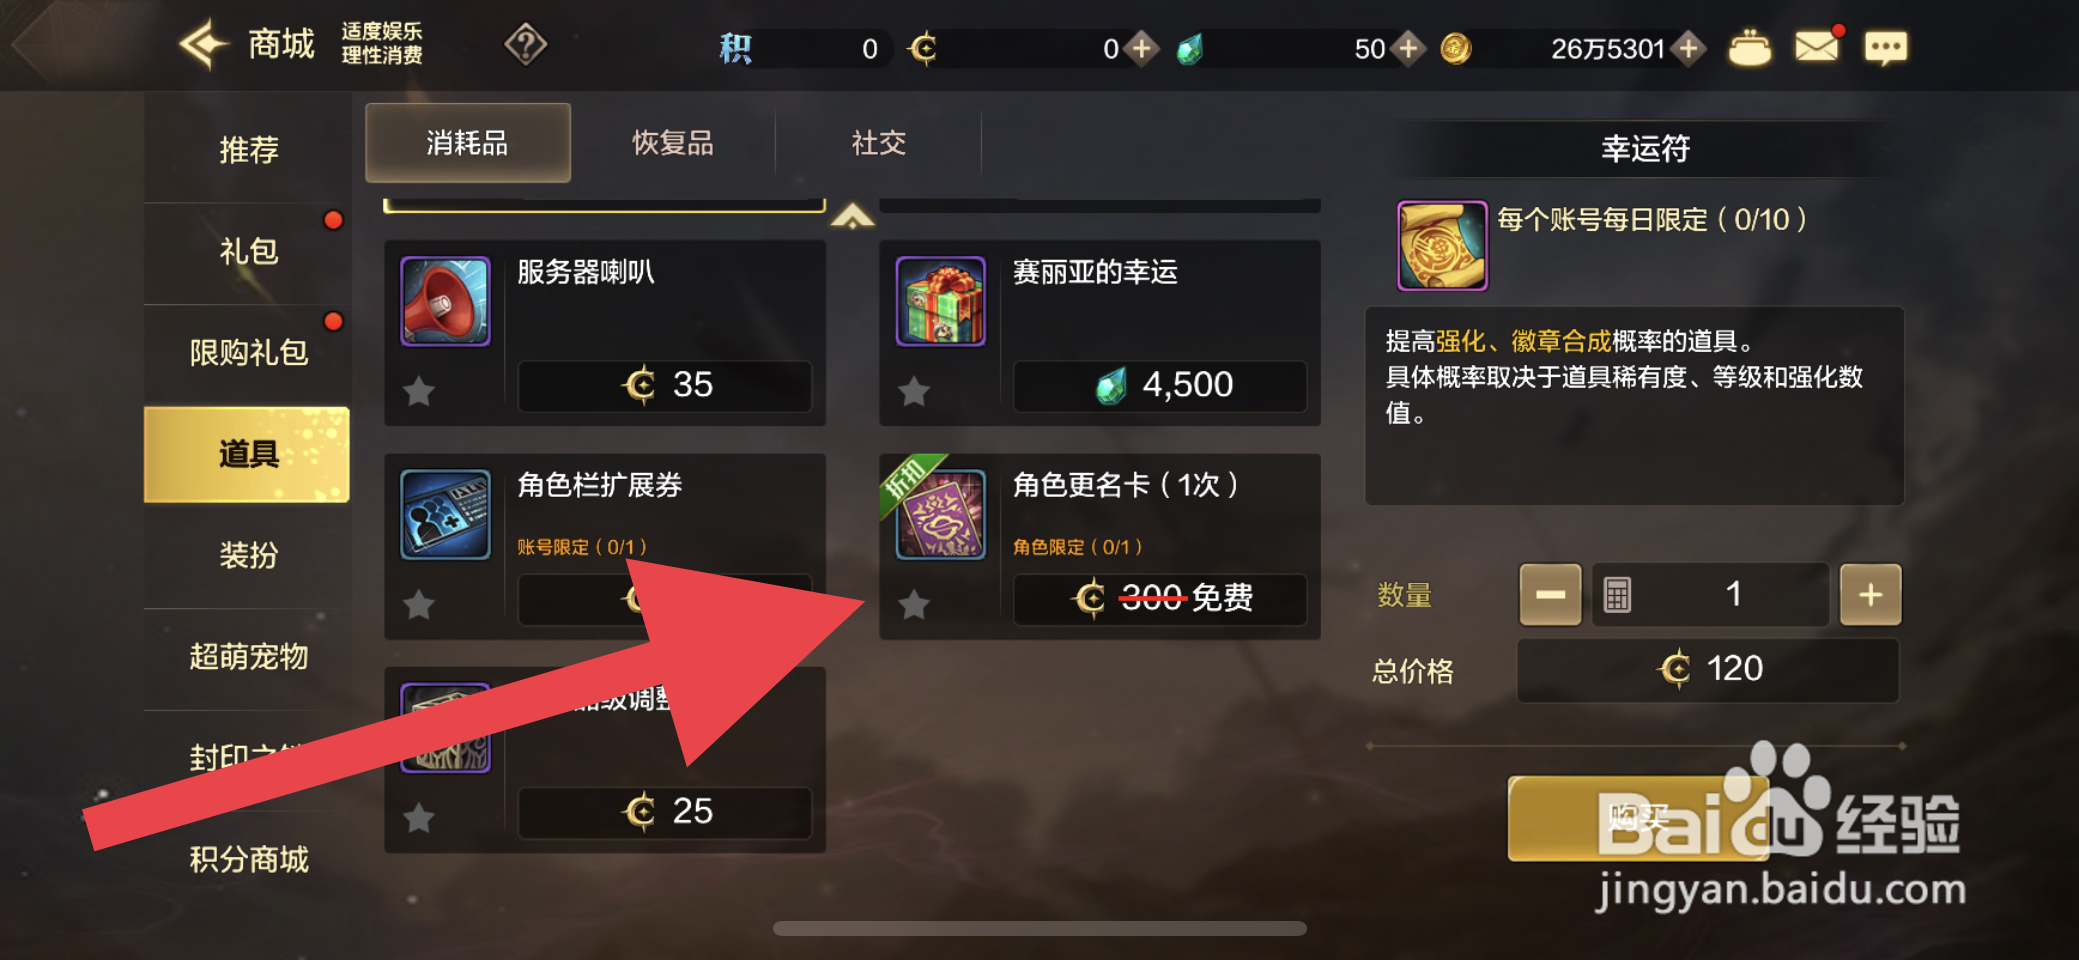Favorite 服务器喇叭 with its star
Viewport: 2079px width, 960px height.
[x=419, y=391]
